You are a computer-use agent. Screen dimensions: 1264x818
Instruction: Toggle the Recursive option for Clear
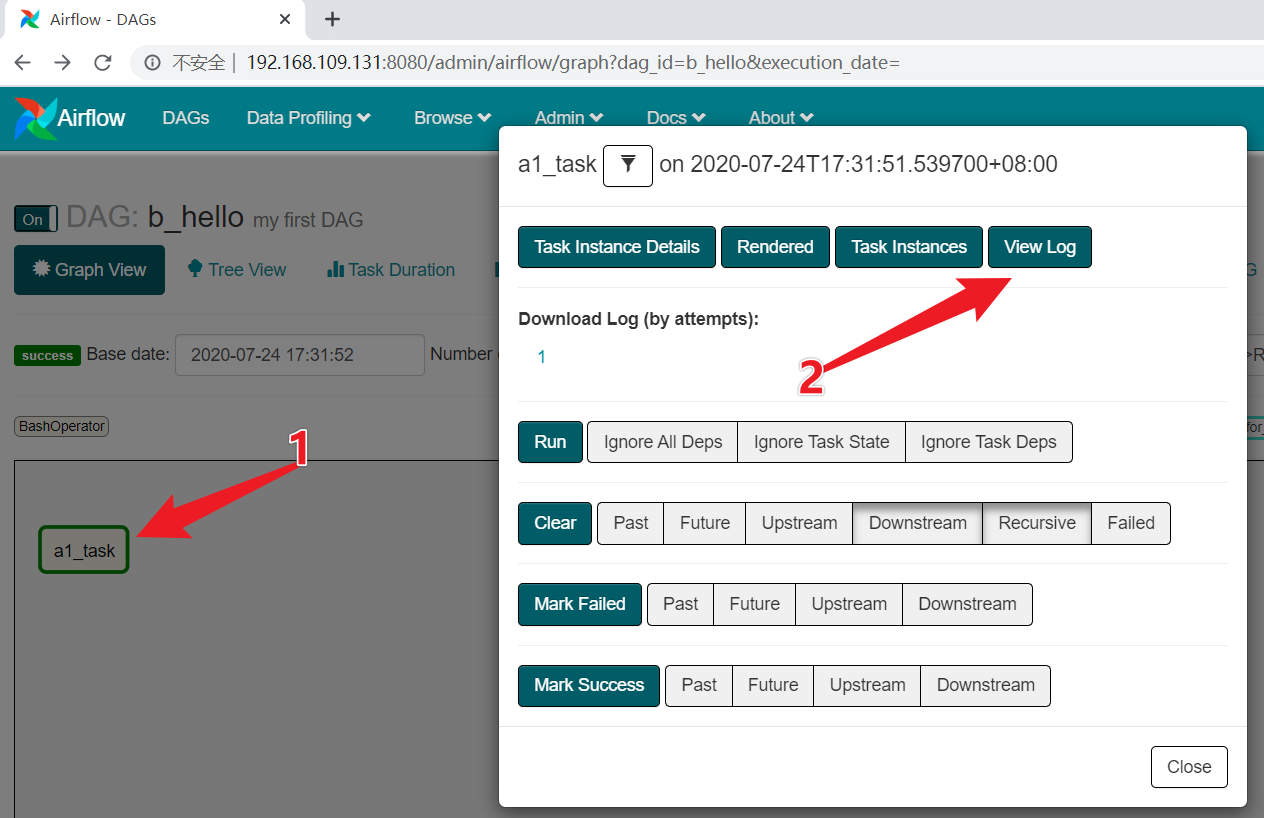(1036, 523)
